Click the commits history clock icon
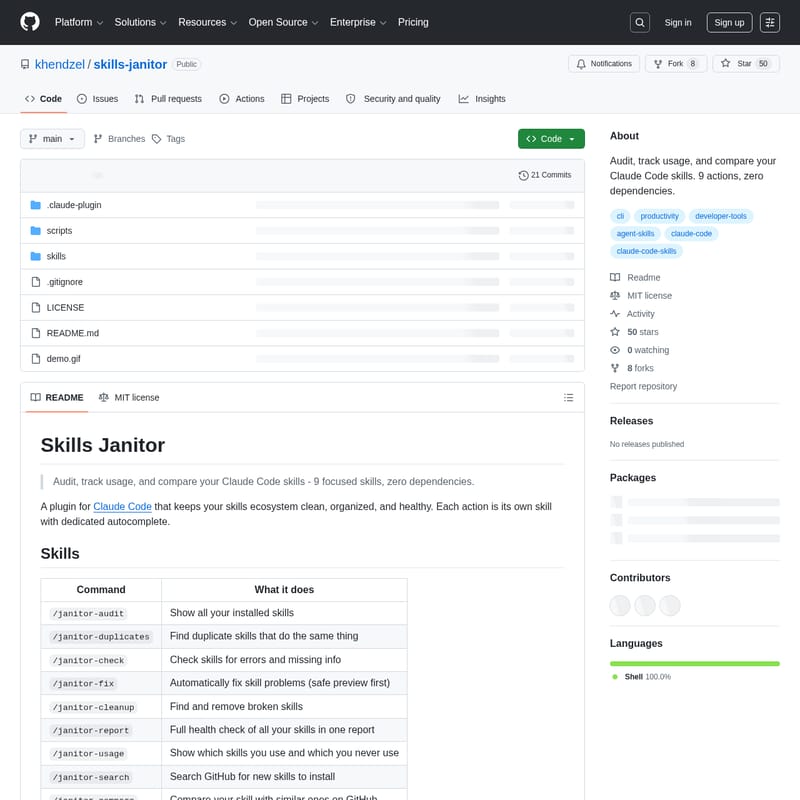 point(523,175)
